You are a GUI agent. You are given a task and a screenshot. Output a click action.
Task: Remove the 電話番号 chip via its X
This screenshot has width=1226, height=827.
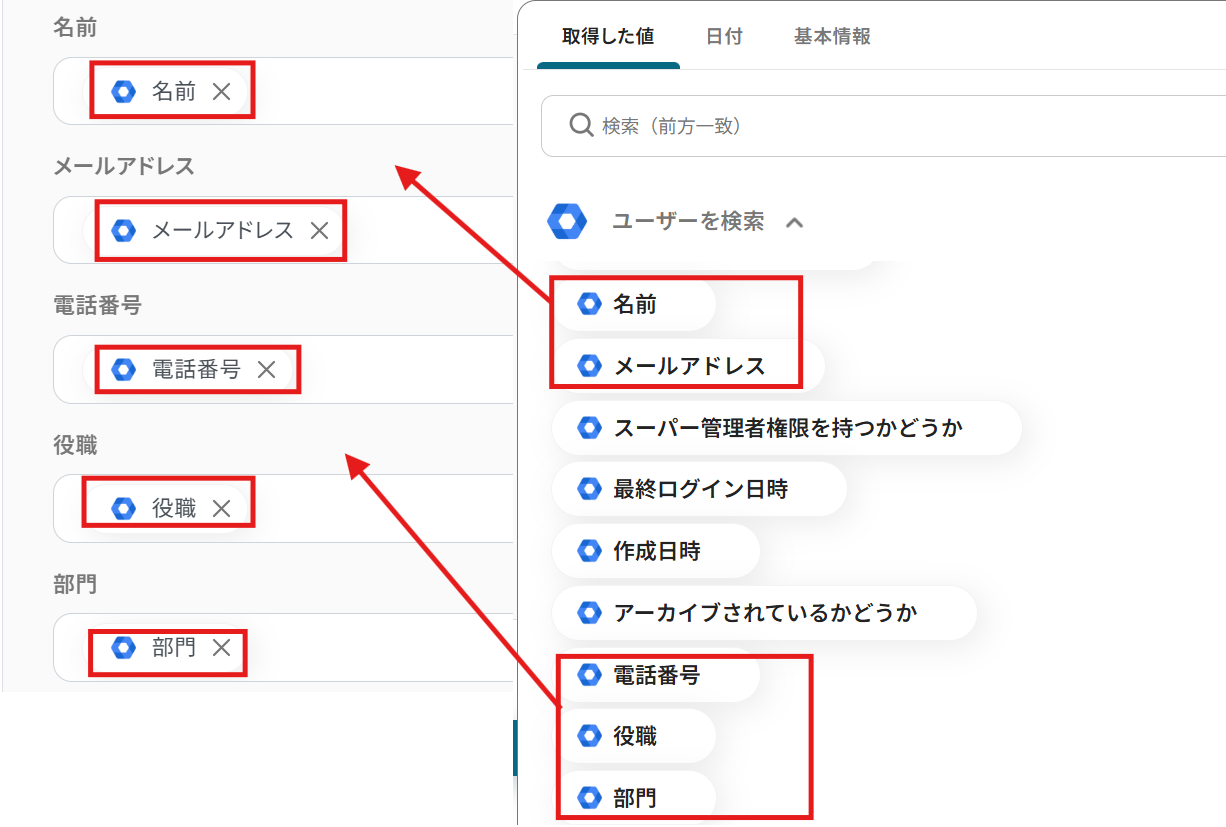[266, 370]
